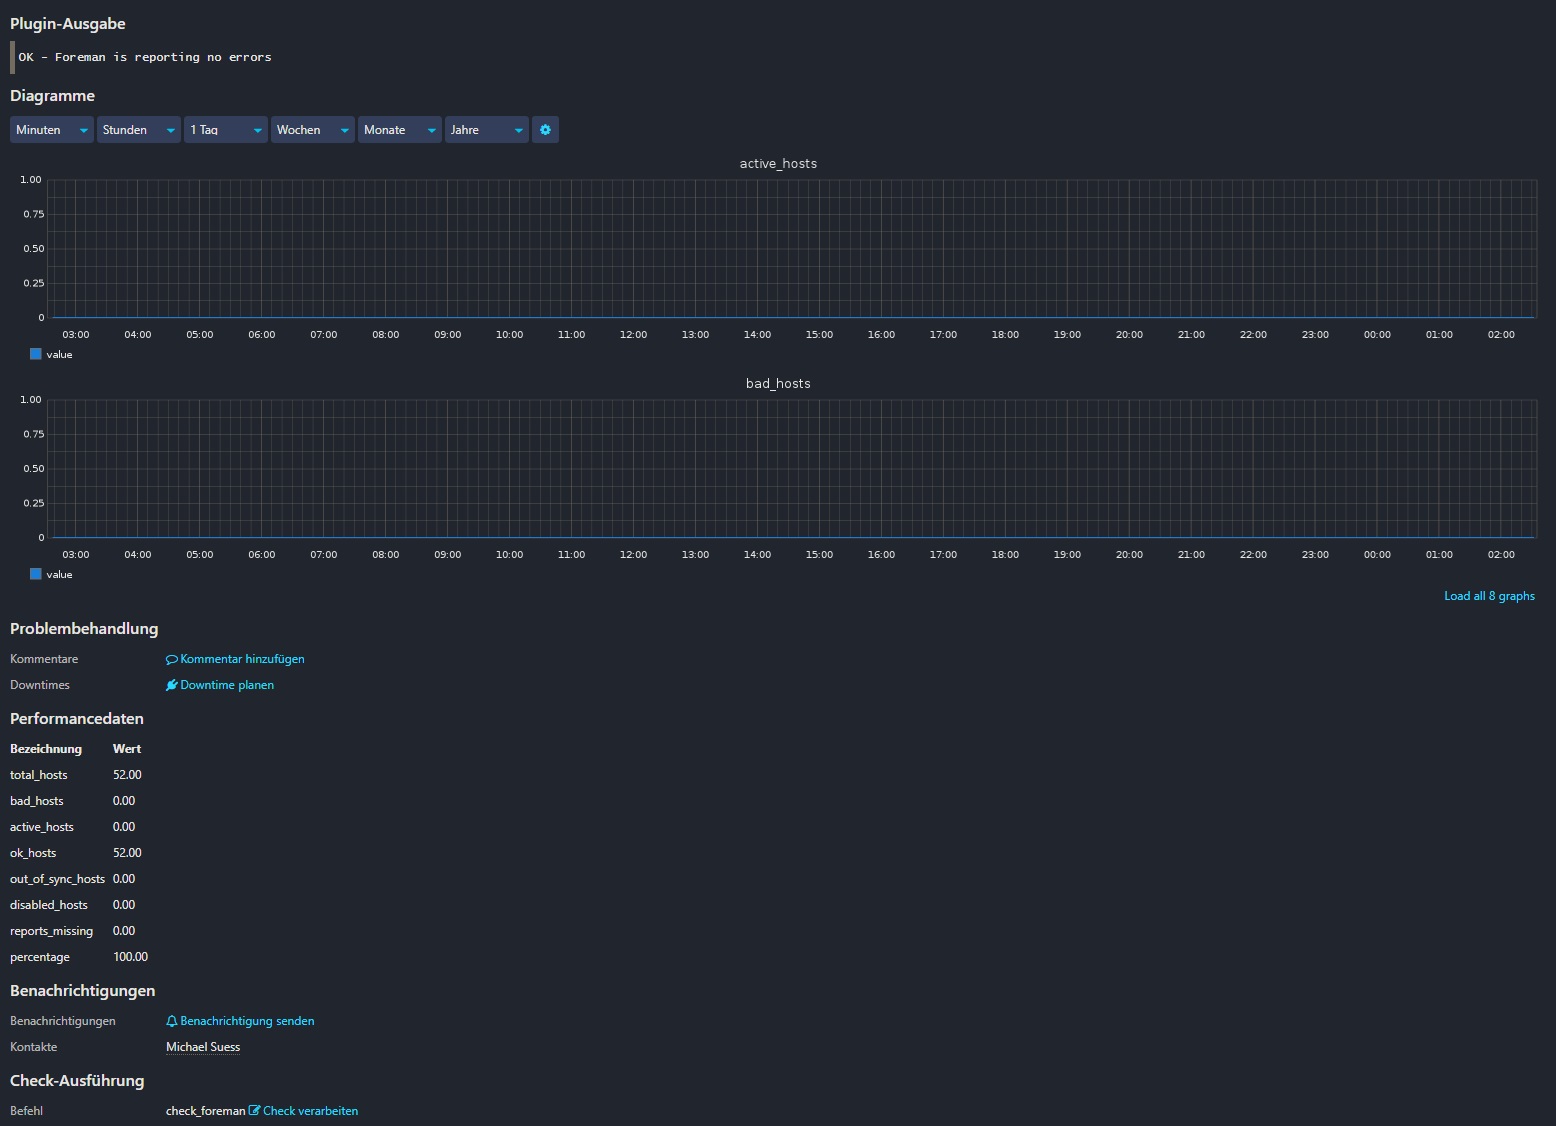
Task: Schedule downtime with Downtime planen
Action: pyautogui.click(x=227, y=685)
